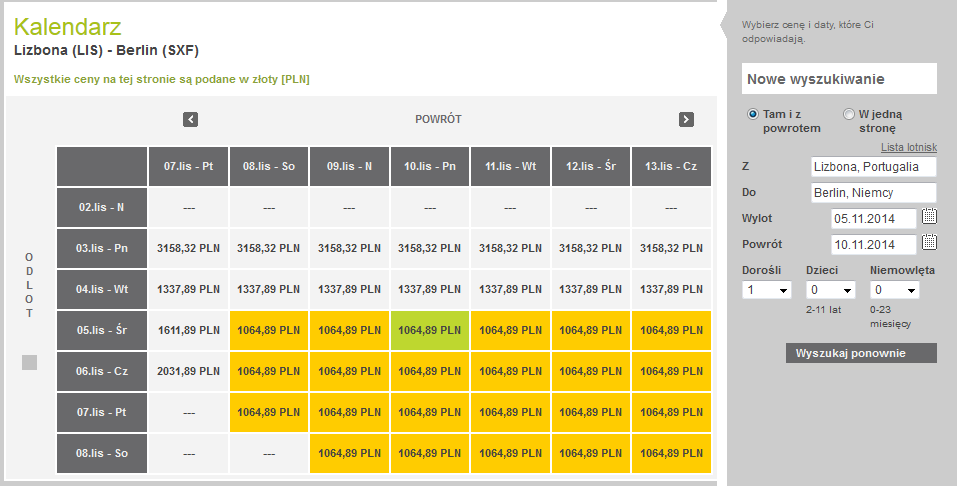The image size is (957, 488).
Task: Open the Niemowlęta count dropdown
Action: (895, 290)
